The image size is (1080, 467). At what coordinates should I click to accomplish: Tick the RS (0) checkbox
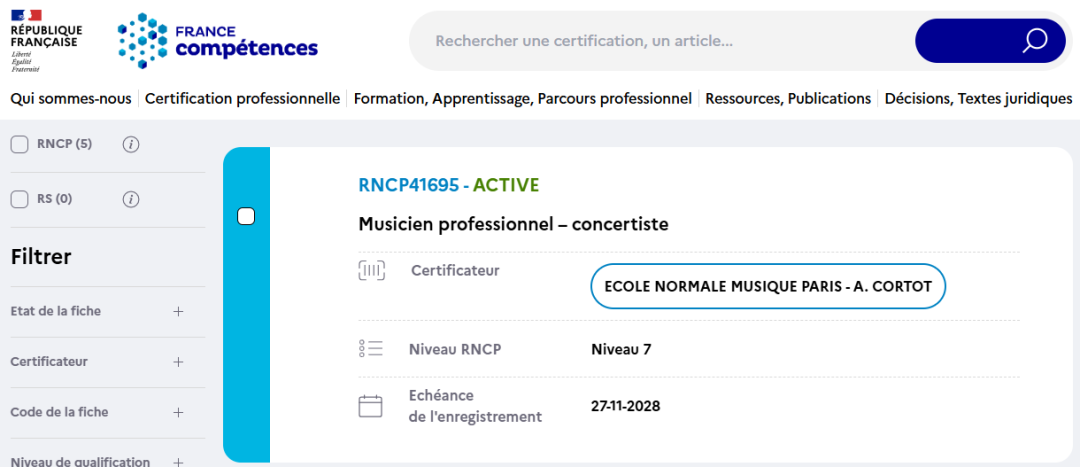point(19,199)
